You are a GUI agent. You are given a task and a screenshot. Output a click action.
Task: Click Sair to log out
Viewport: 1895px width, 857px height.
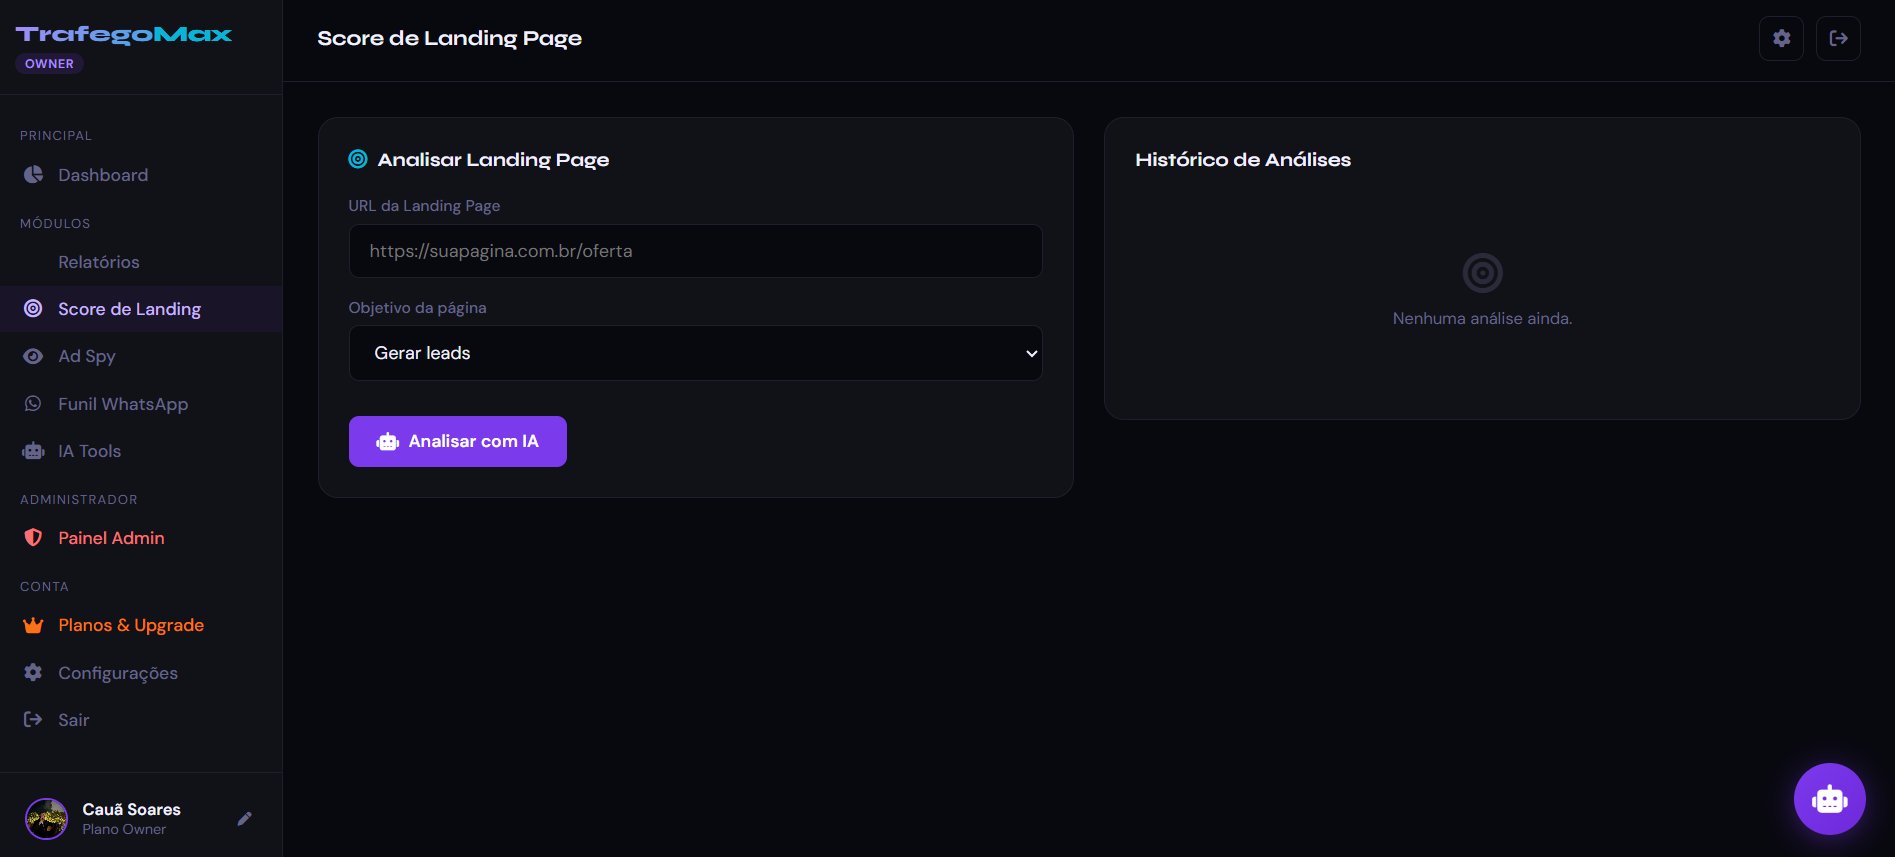click(x=141, y=720)
